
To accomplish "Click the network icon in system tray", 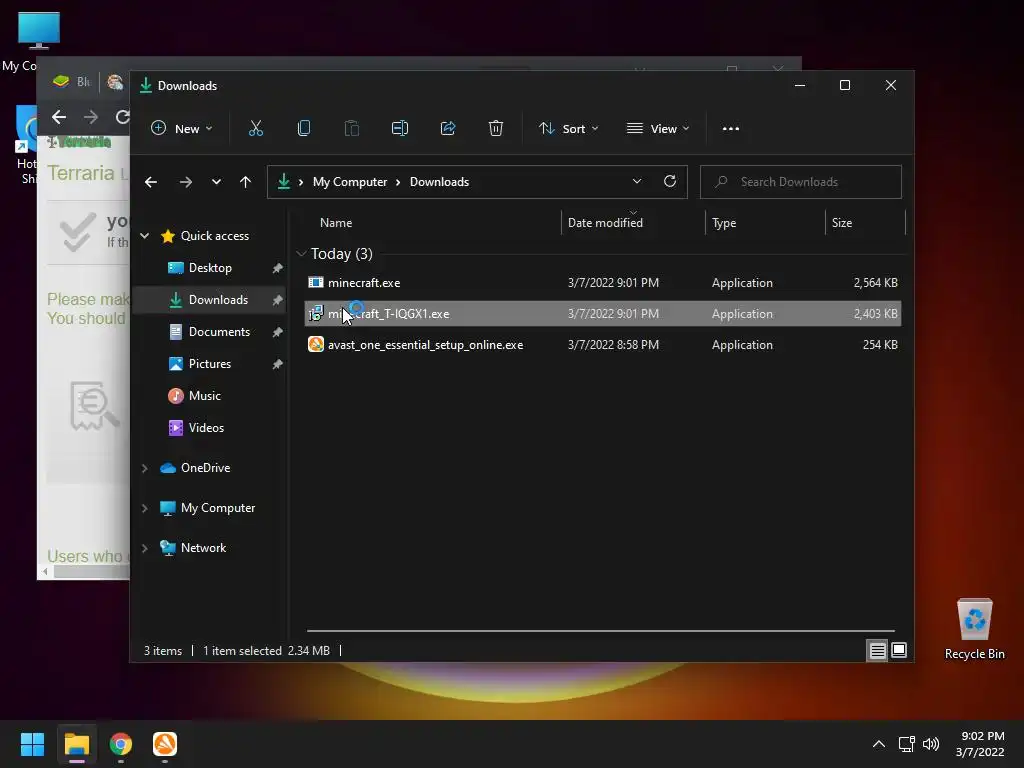I will 906,744.
